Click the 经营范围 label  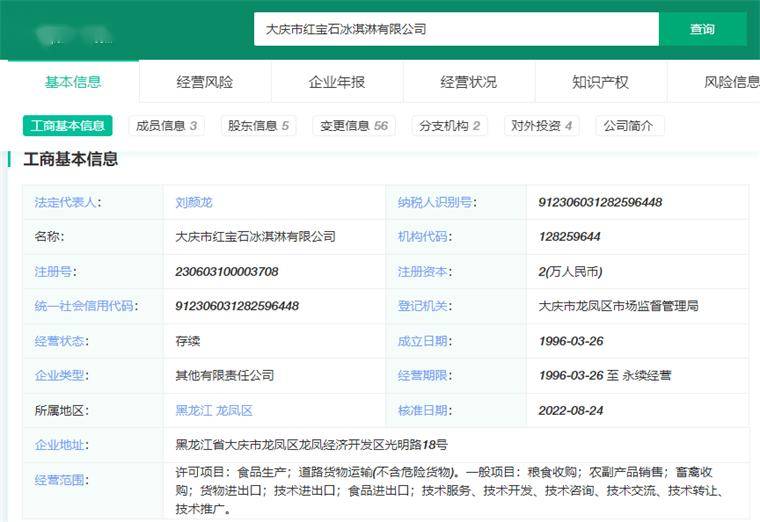click(61, 480)
